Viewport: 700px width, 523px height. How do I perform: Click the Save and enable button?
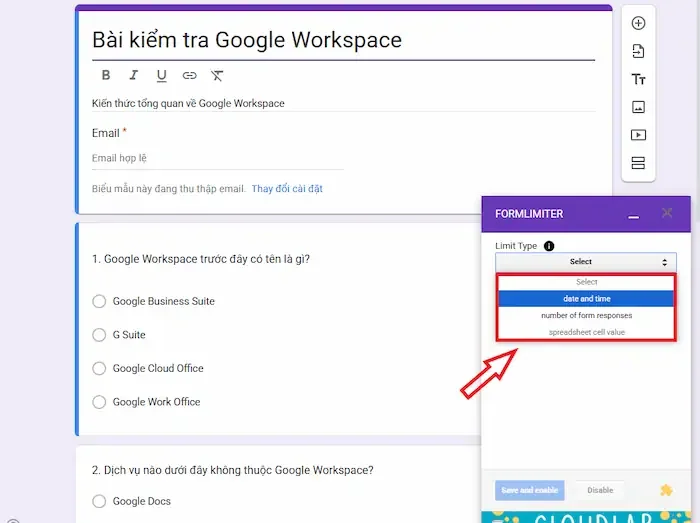click(529, 490)
